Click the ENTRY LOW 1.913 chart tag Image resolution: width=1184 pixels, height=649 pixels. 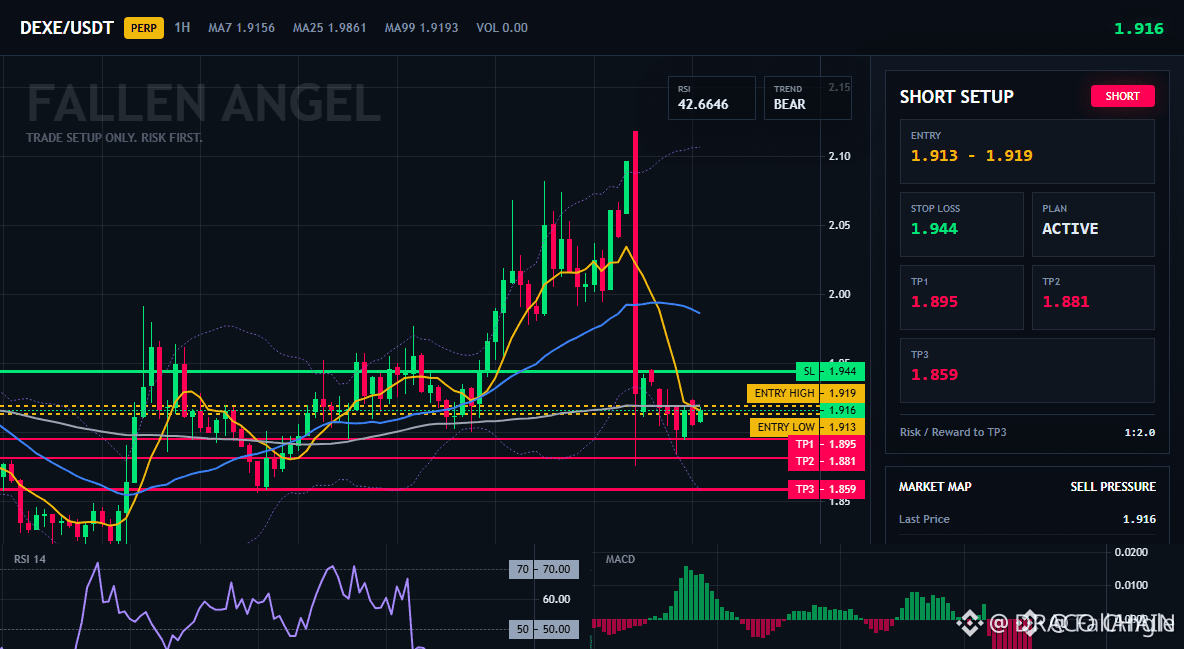point(807,427)
